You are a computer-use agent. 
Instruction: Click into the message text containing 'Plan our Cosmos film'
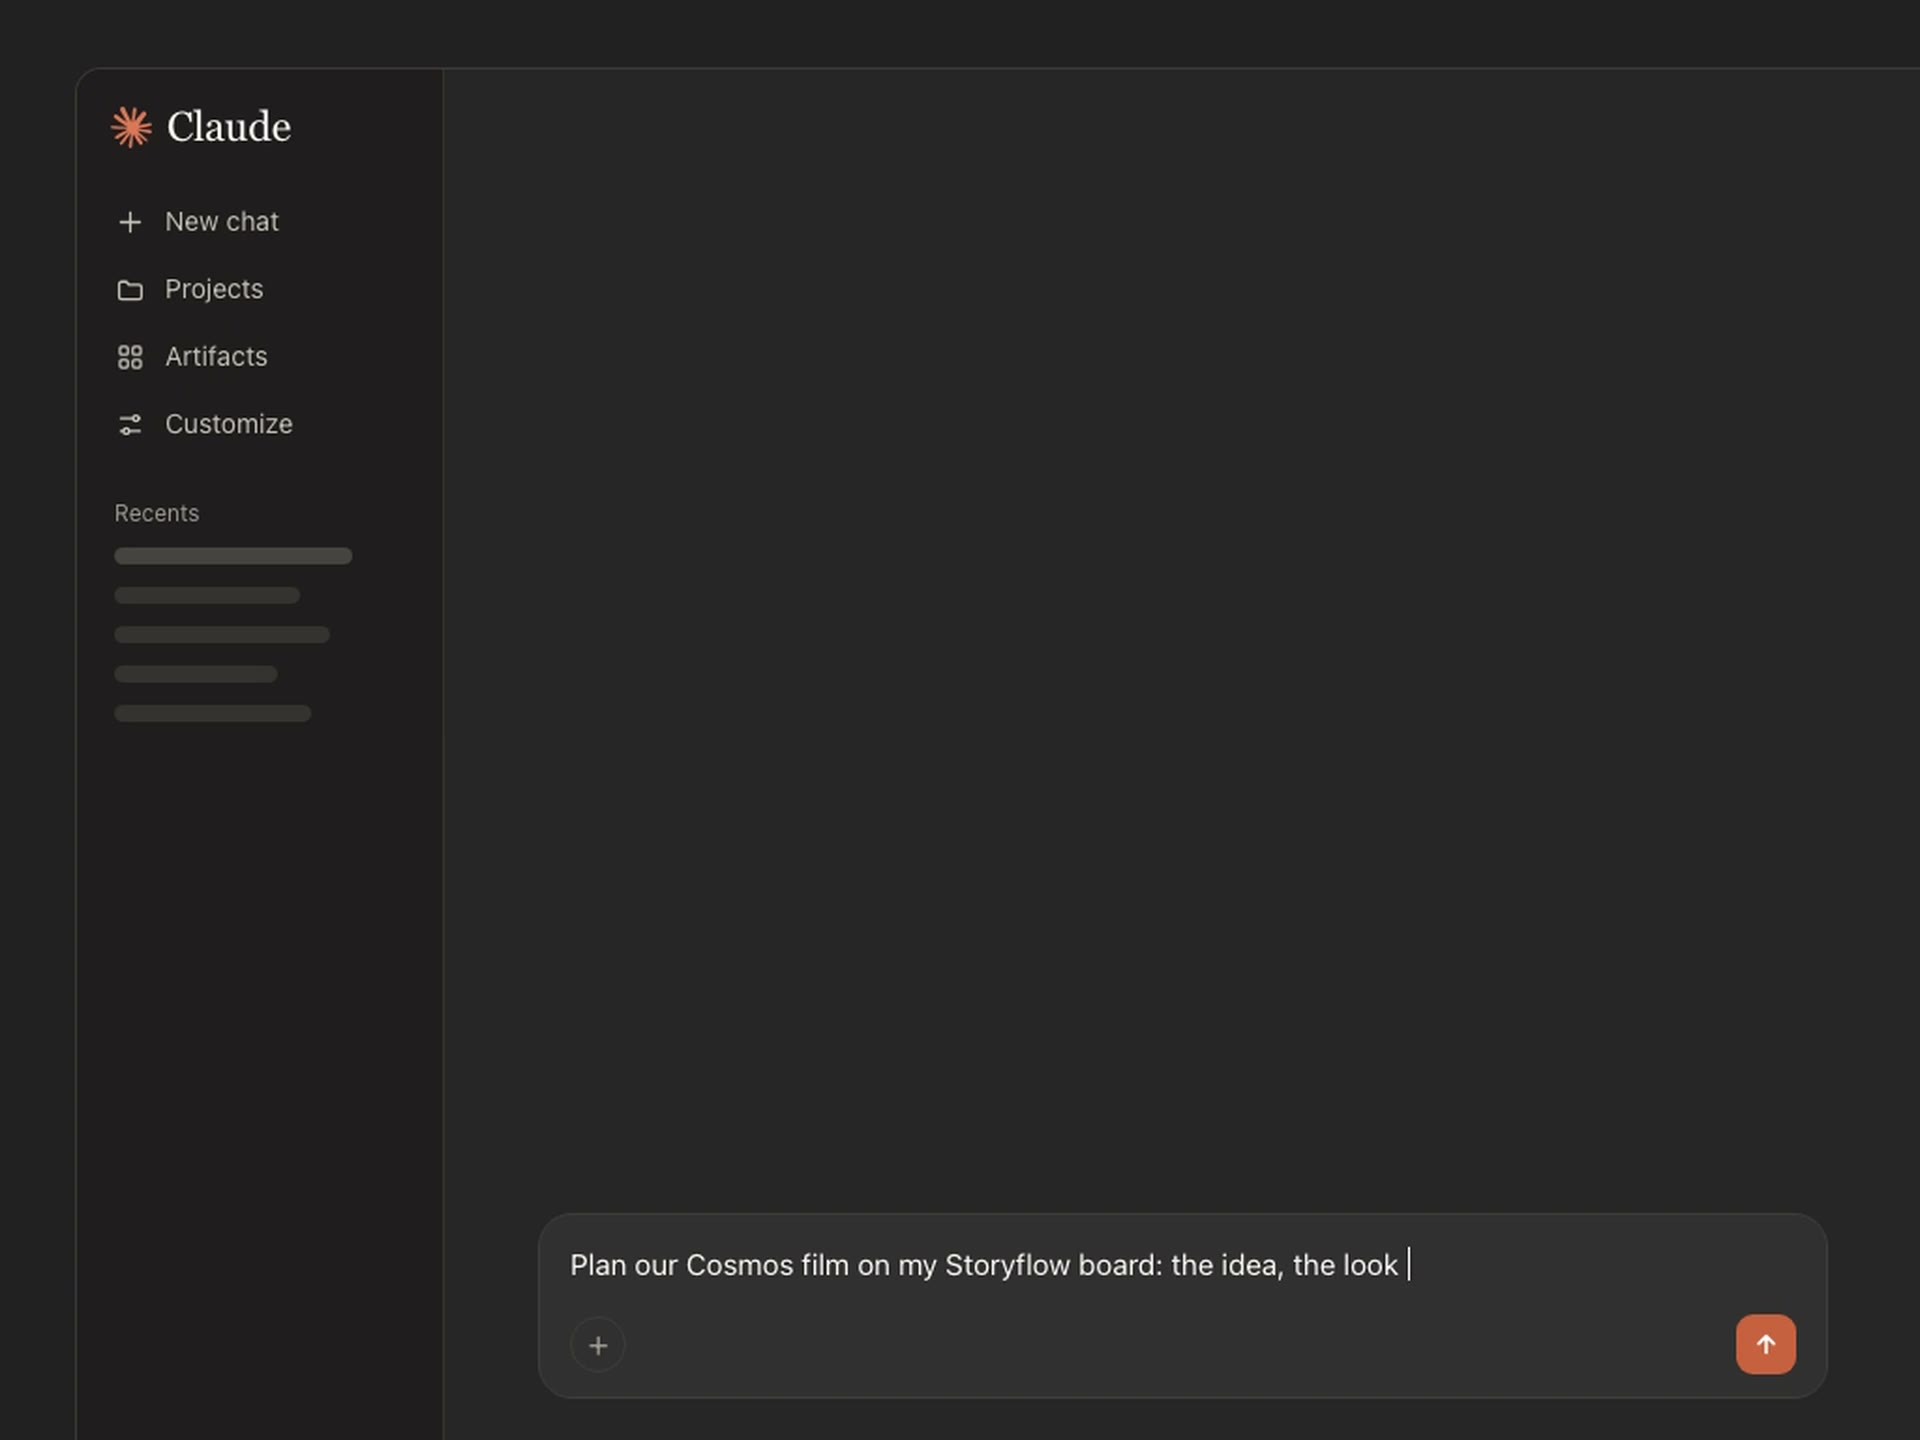coord(984,1265)
